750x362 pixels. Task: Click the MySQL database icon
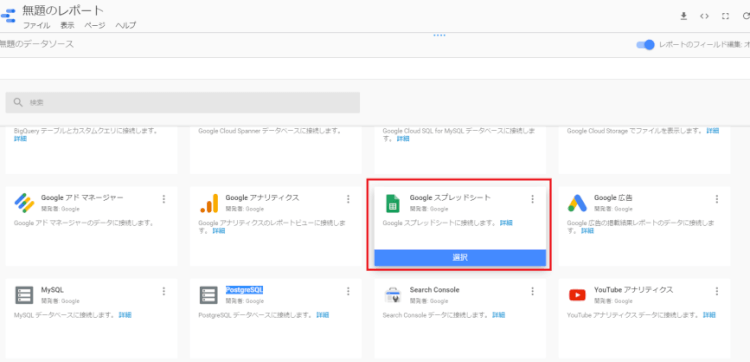click(x=24, y=295)
